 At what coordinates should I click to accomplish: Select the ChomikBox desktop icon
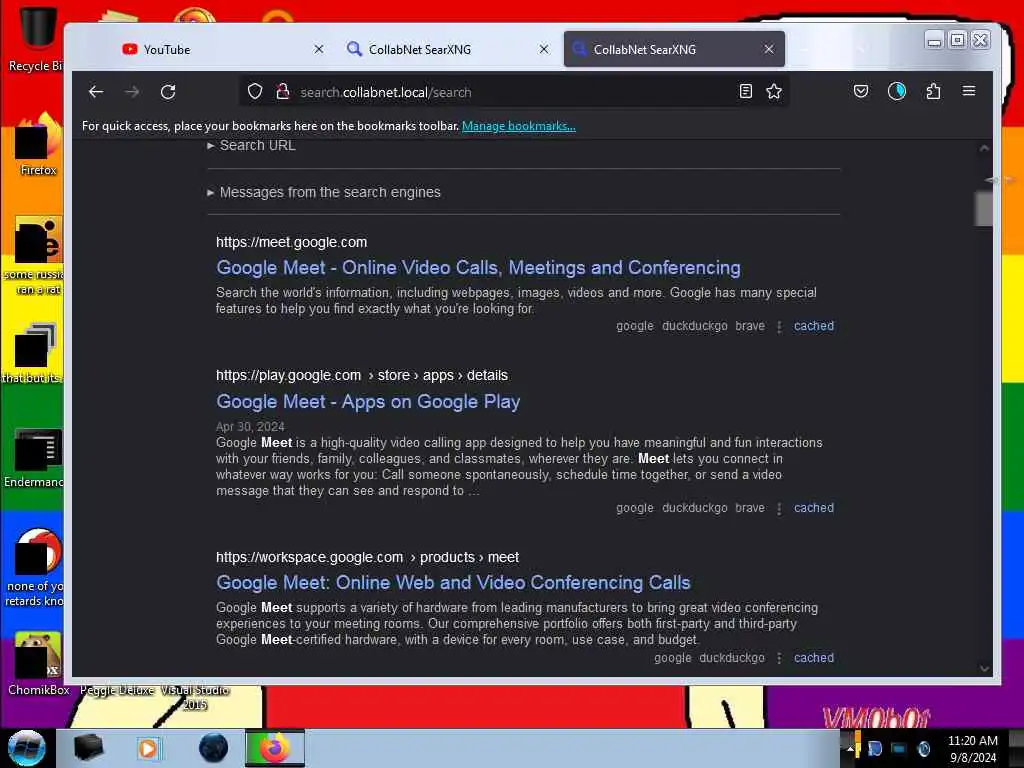(x=38, y=664)
